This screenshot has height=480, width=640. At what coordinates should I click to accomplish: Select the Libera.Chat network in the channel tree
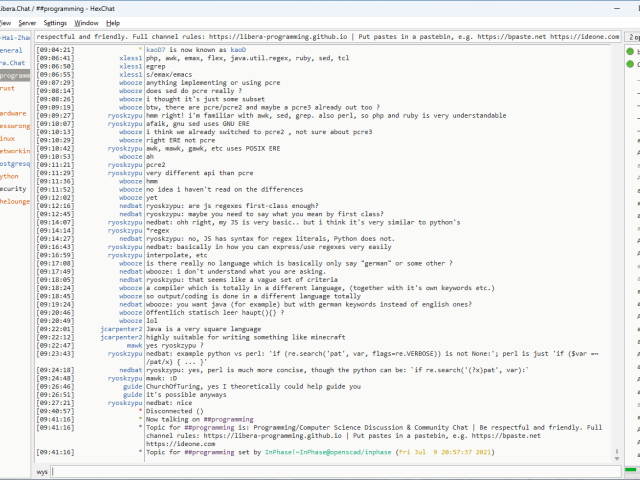pos(12,62)
